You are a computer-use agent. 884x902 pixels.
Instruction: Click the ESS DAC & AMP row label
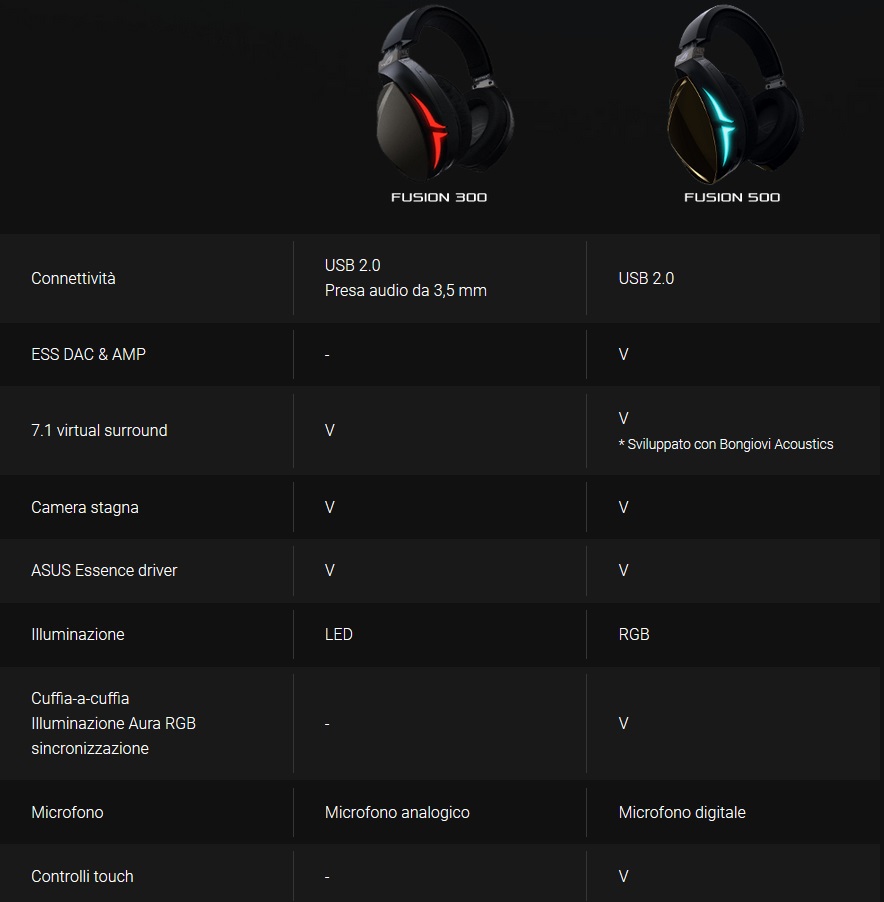(88, 354)
